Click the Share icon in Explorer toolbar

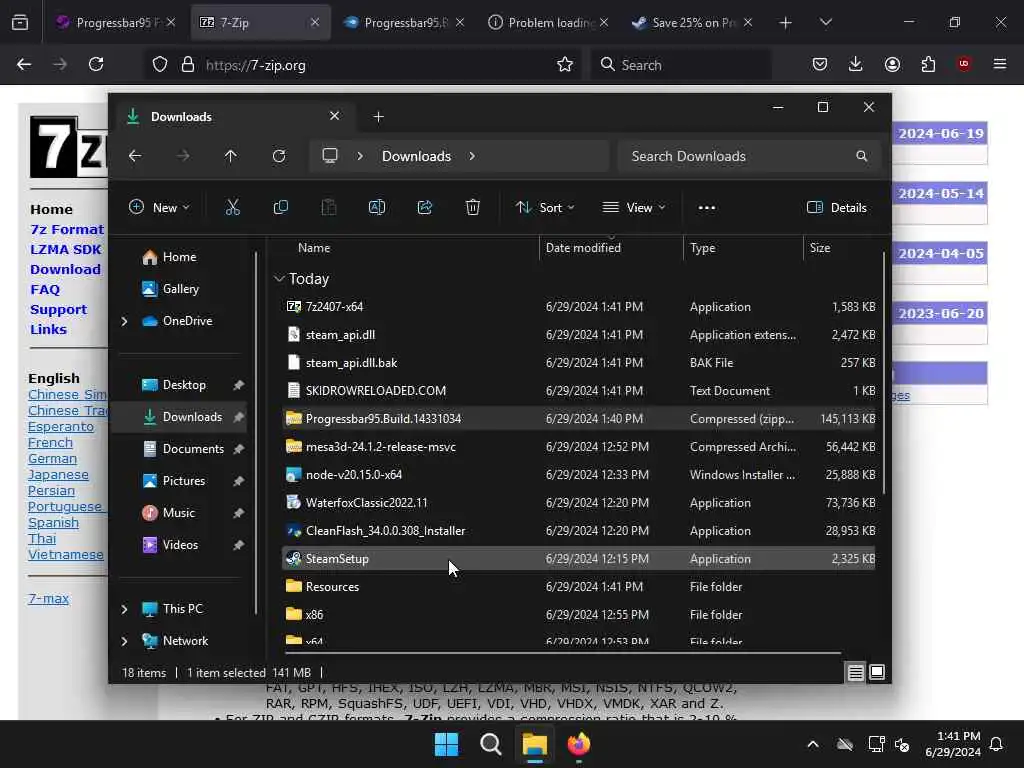[x=424, y=208]
